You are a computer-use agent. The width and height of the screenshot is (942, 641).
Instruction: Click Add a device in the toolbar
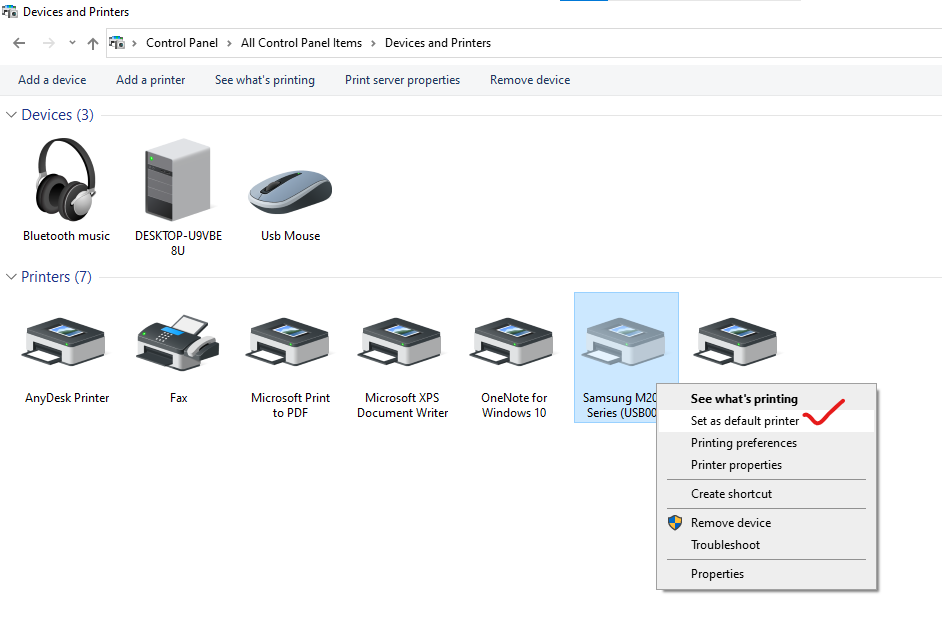pos(52,80)
